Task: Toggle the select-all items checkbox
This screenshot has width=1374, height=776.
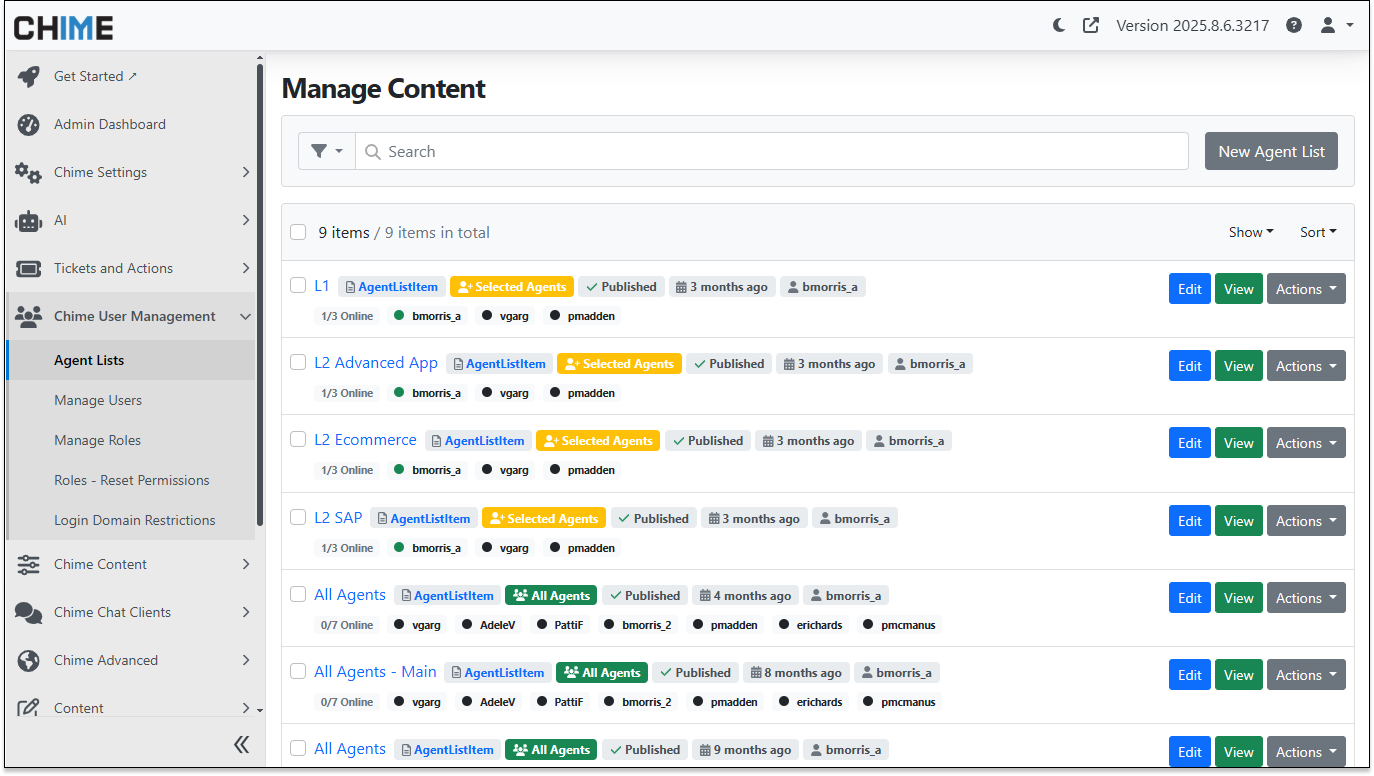Action: (298, 232)
